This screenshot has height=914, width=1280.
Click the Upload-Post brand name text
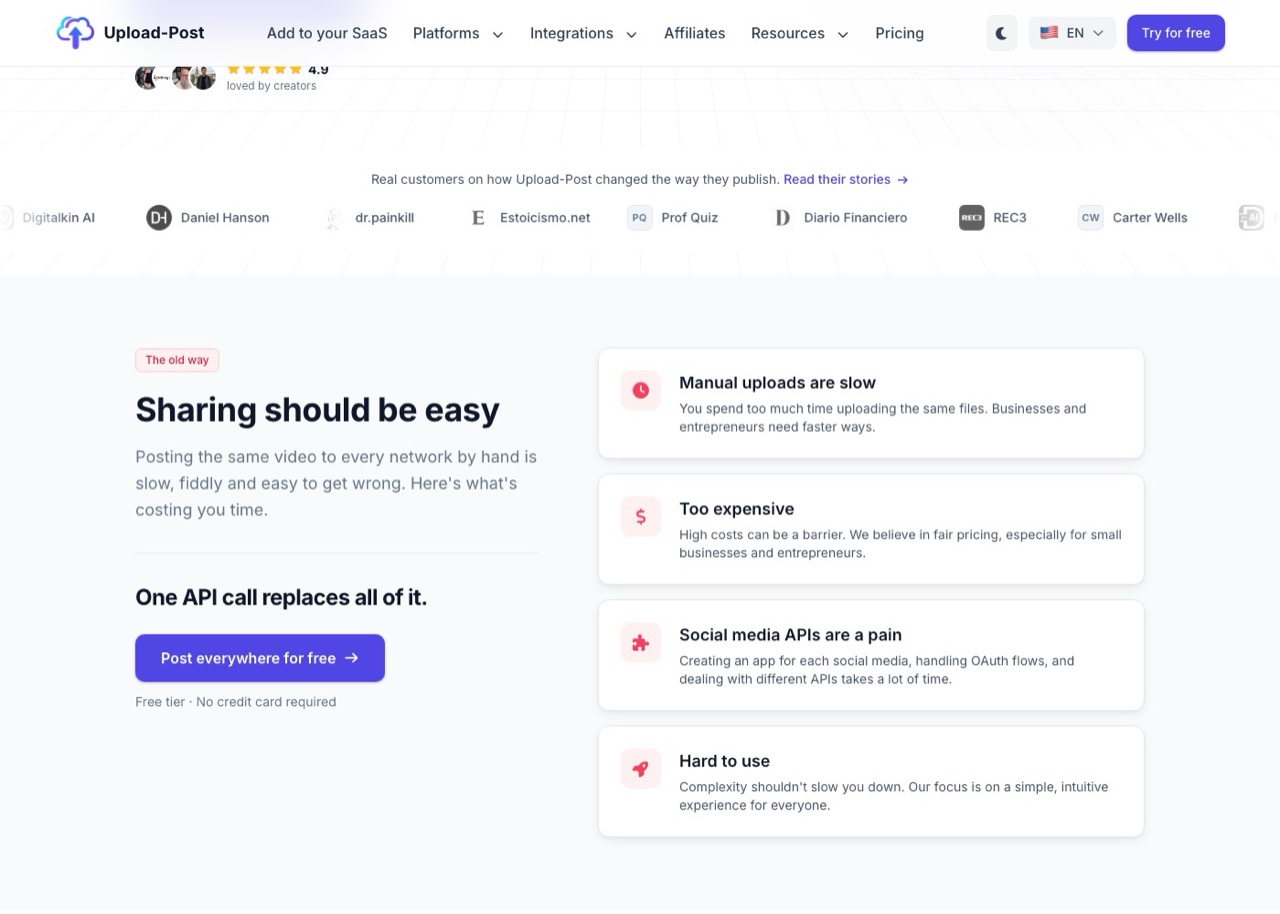point(154,33)
